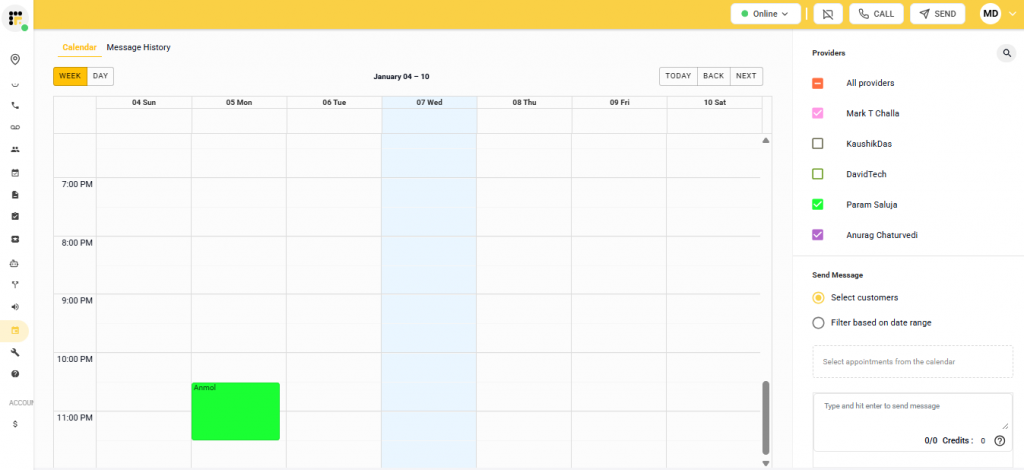Viewport: 1024px width, 470px height.
Task: Click the TODAY button
Action: (x=679, y=76)
